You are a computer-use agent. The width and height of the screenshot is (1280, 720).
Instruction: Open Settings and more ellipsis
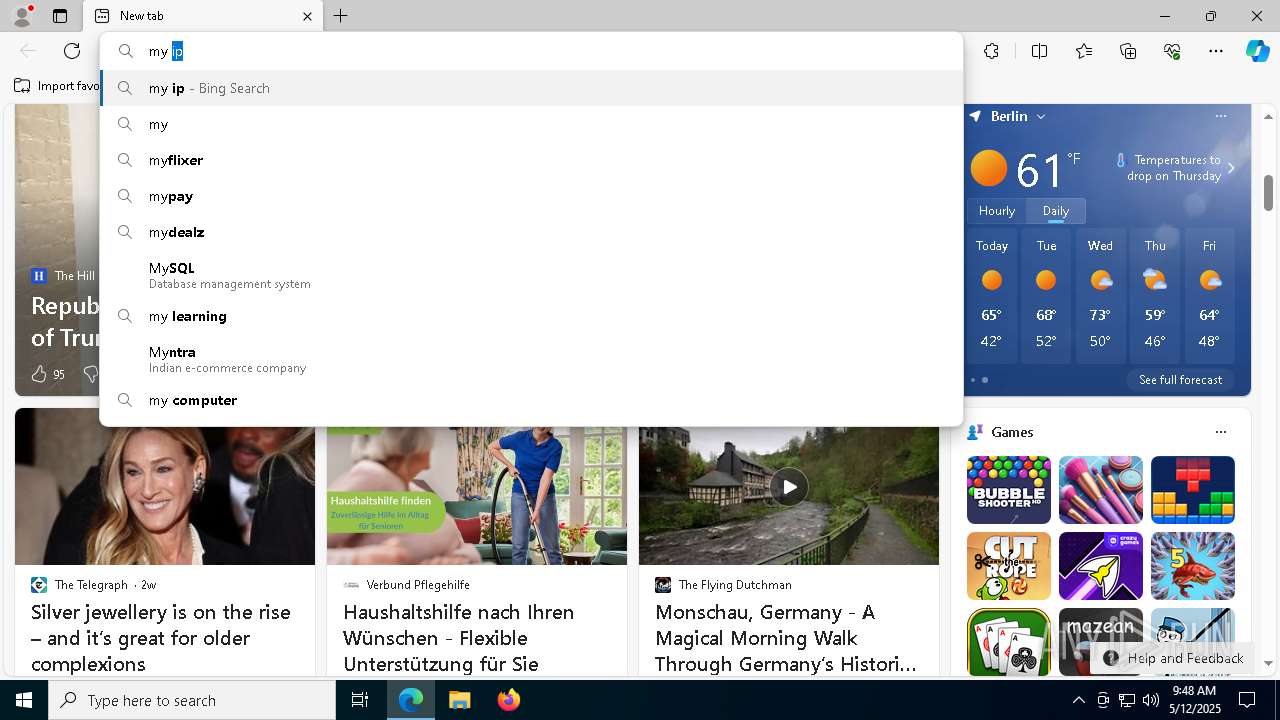coord(1216,51)
